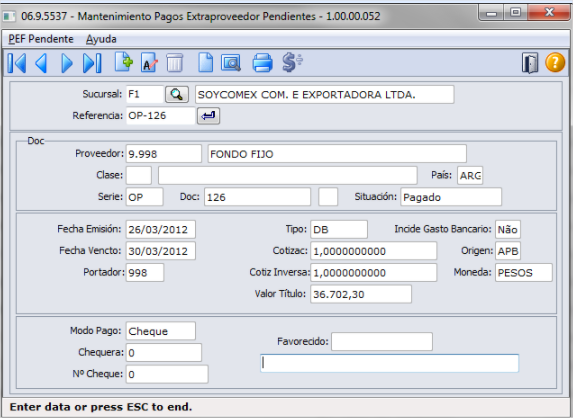Image resolution: width=573 pixels, height=418 pixels.
Task: Click Valor Título field 36.702,30
Action: 361,294
